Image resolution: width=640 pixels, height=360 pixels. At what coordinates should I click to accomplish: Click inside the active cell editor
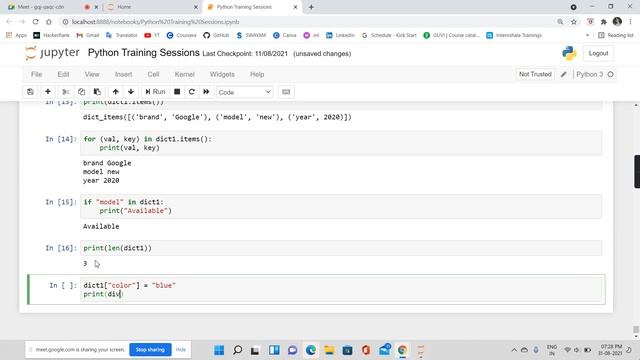341,289
